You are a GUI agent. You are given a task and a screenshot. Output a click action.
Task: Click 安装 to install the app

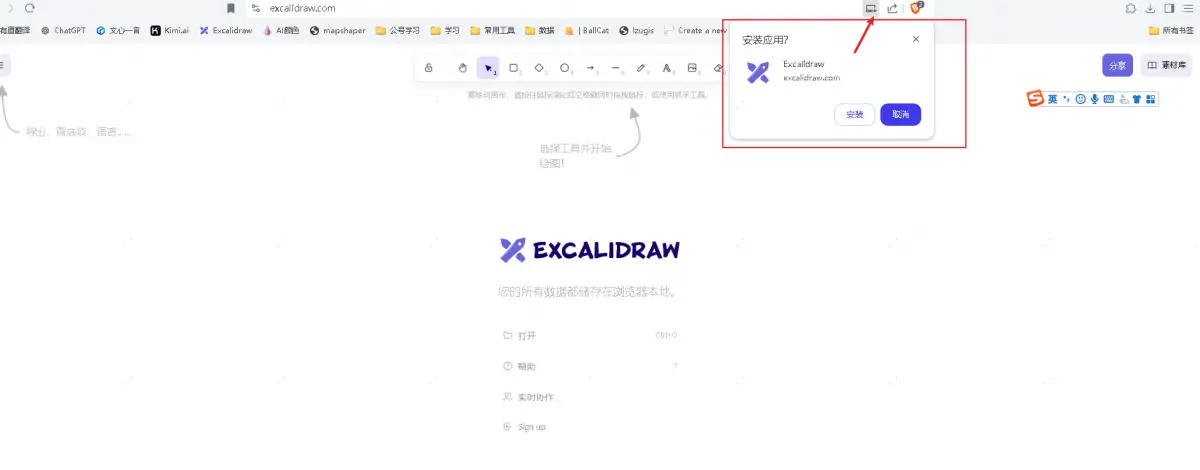854,115
